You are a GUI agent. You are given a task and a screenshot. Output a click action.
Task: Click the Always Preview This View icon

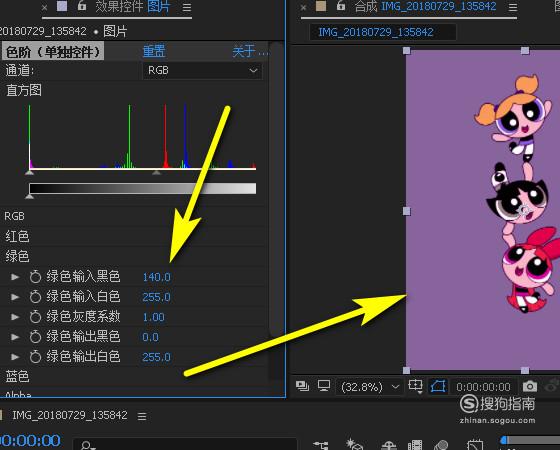click(302, 386)
